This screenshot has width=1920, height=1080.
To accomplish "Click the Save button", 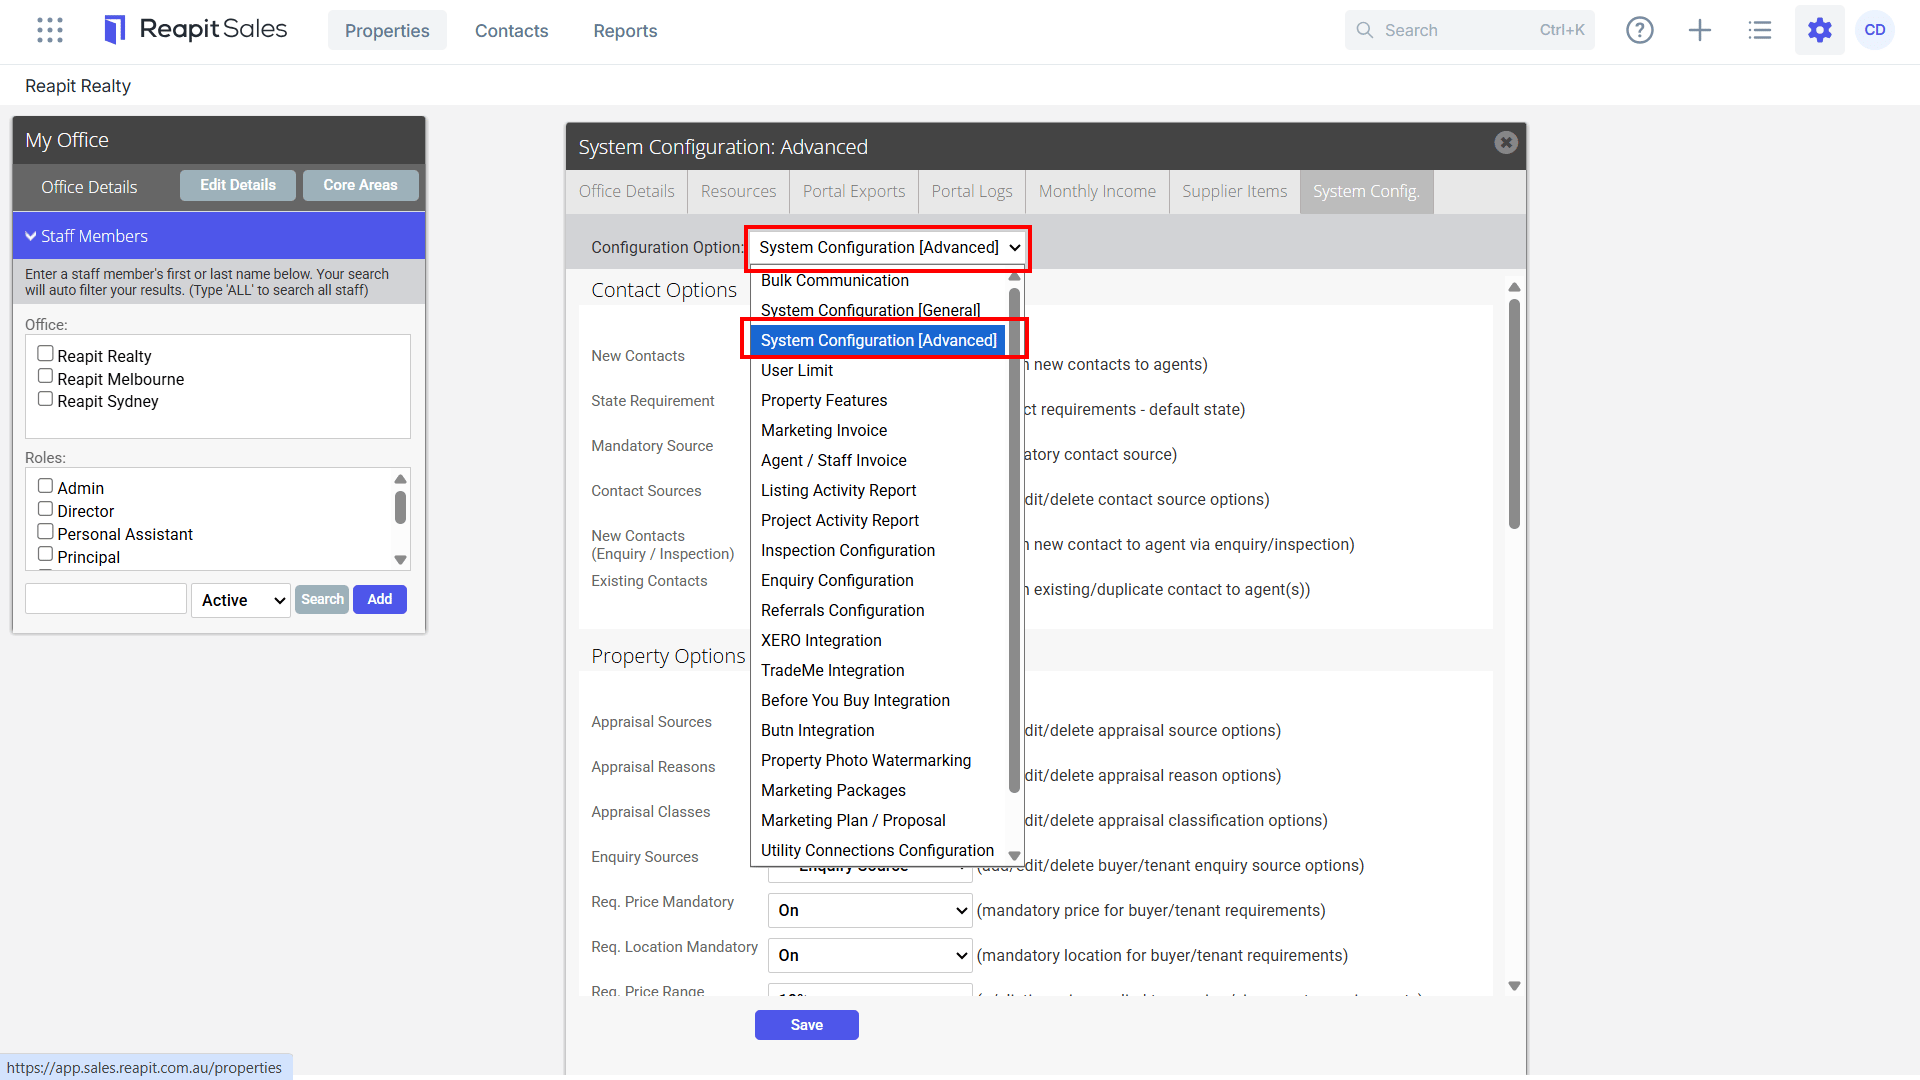I will [807, 1025].
